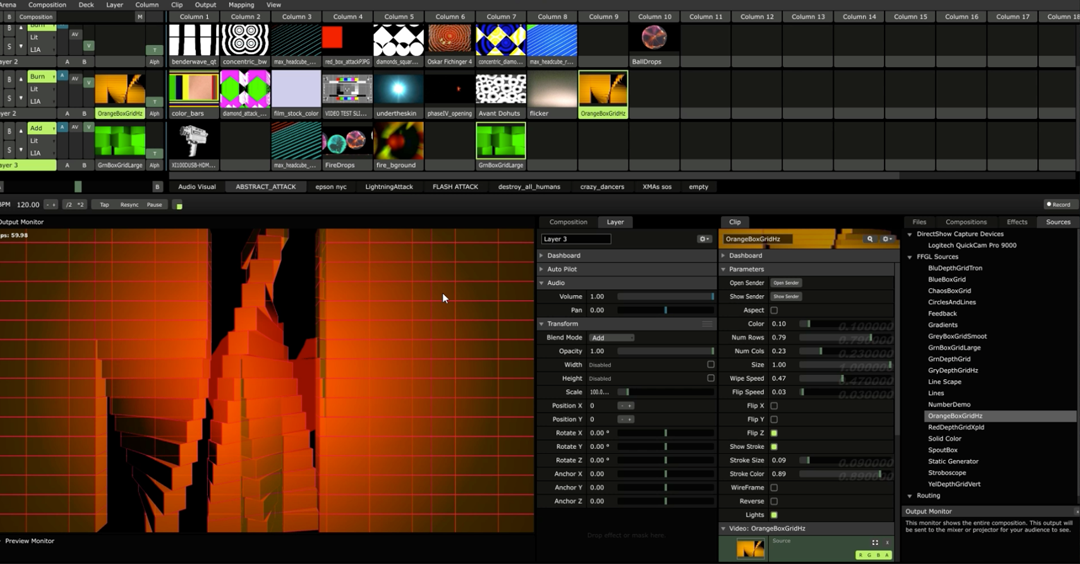1080x564 pixels.
Task: Trigger the FireDrops clip thumbnail
Action: coord(347,140)
